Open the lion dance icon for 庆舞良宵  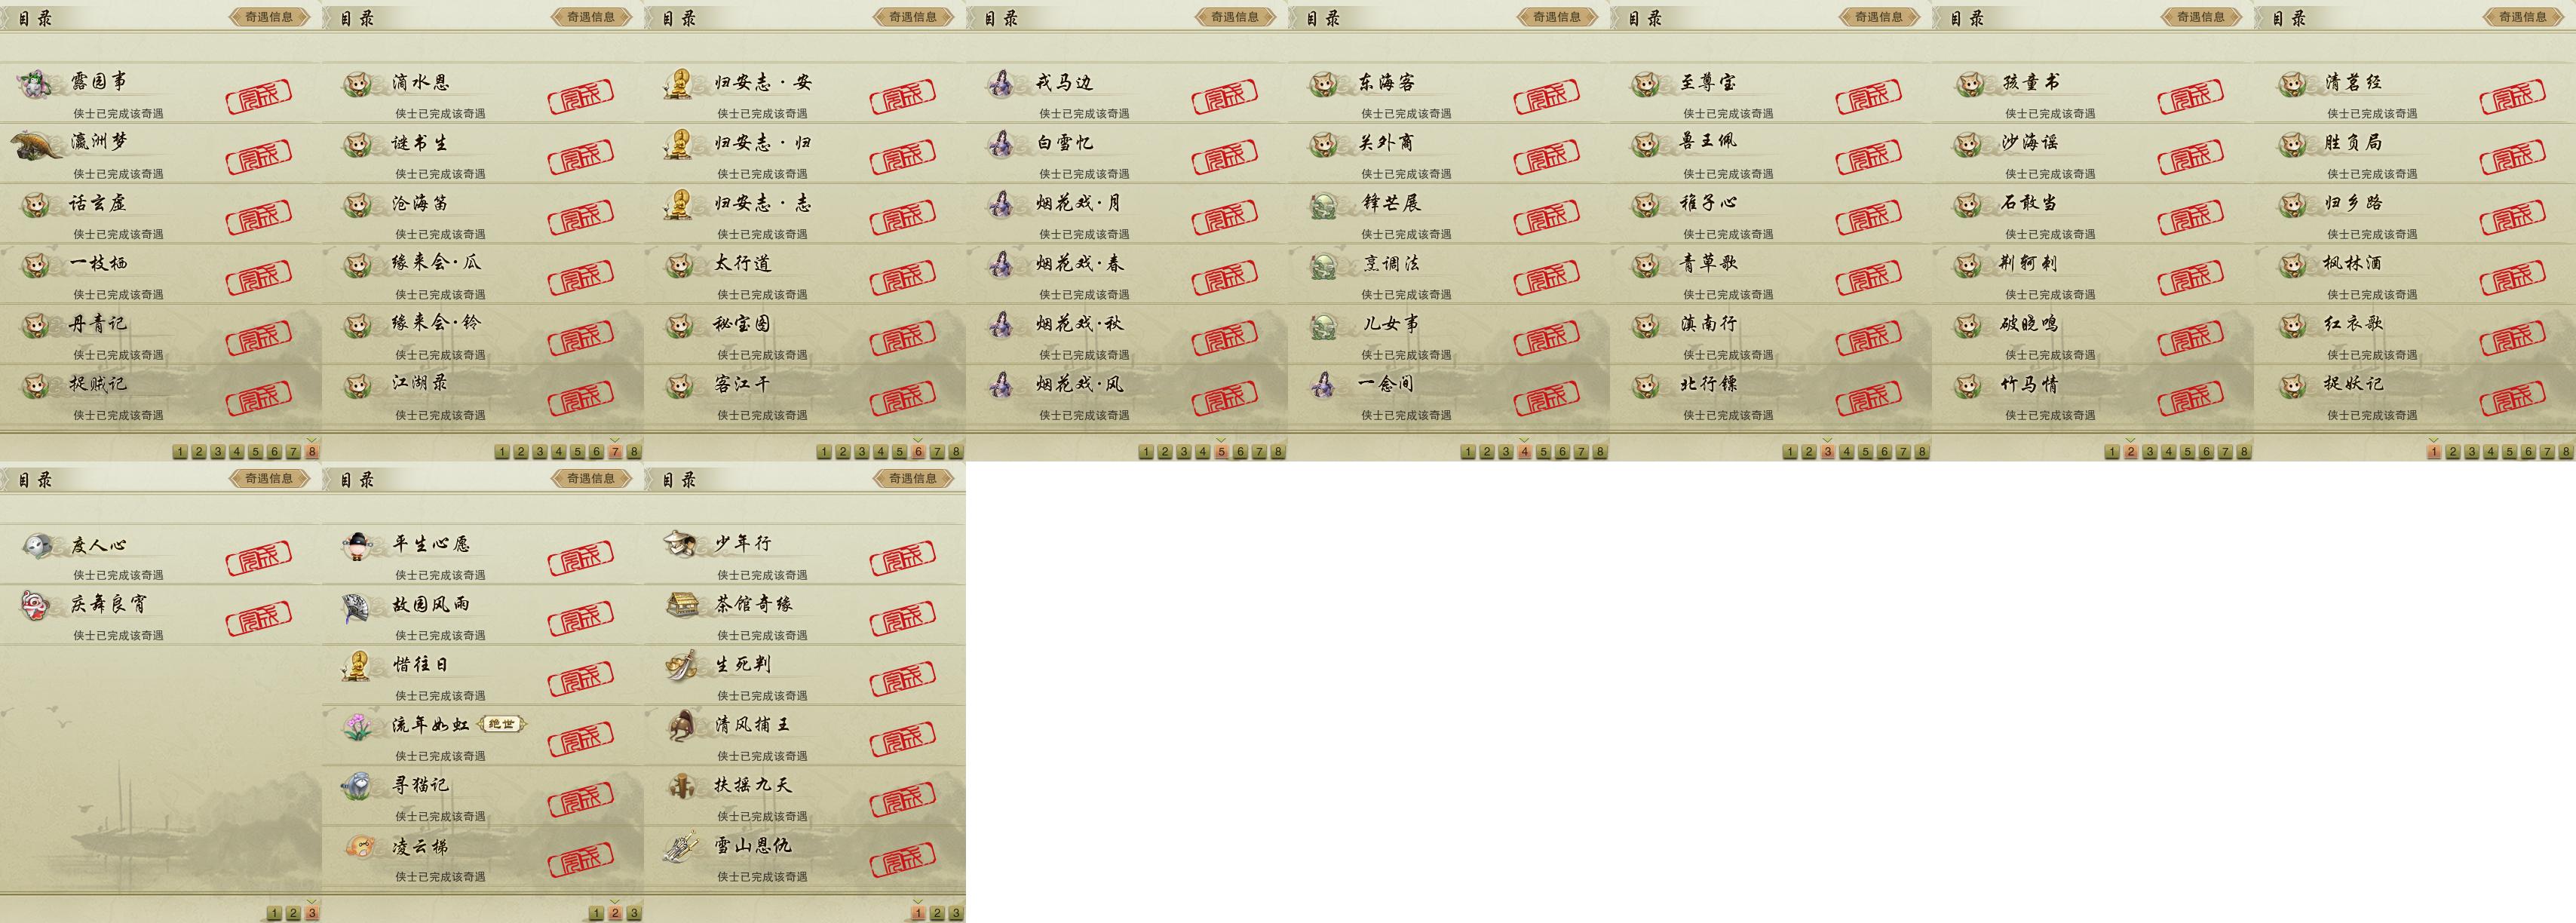(x=36, y=605)
